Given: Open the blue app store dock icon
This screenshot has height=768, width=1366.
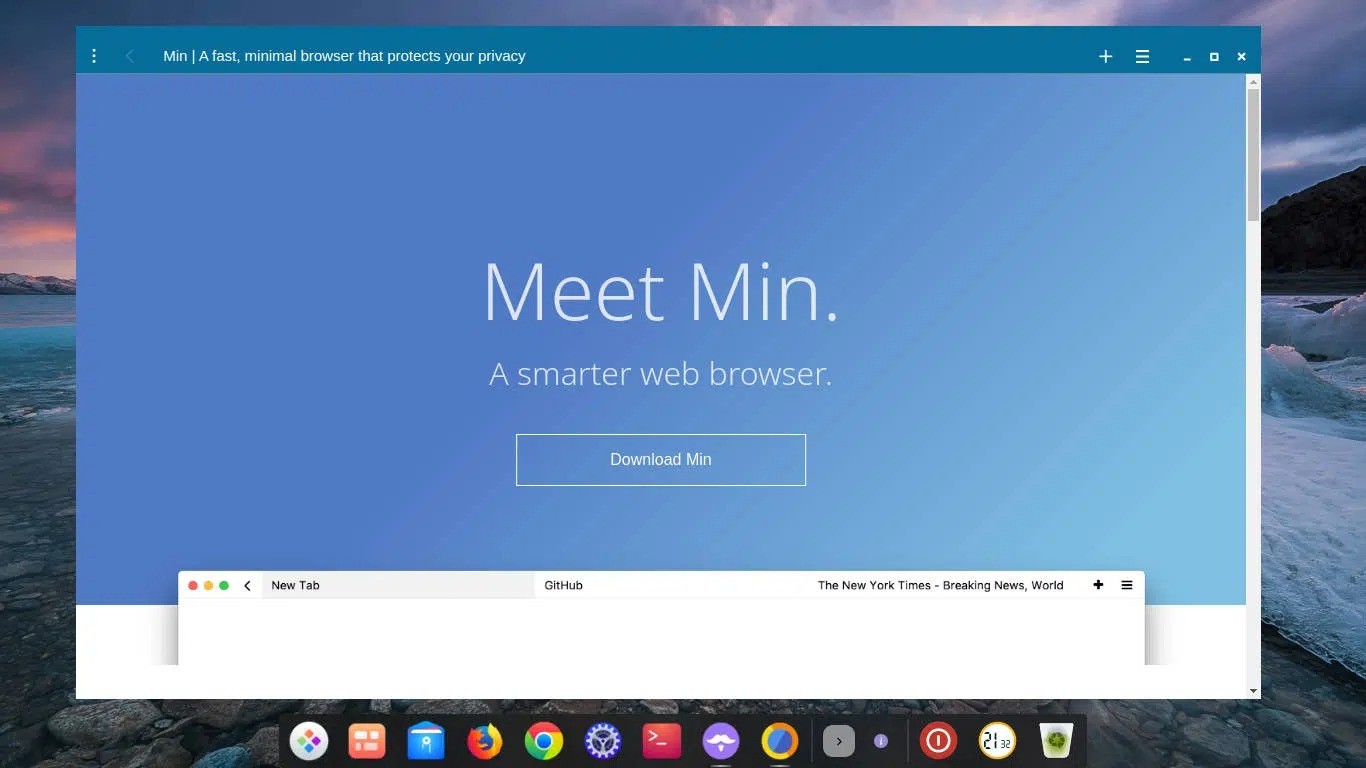Looking at the screenshot, I should (426, 741).
